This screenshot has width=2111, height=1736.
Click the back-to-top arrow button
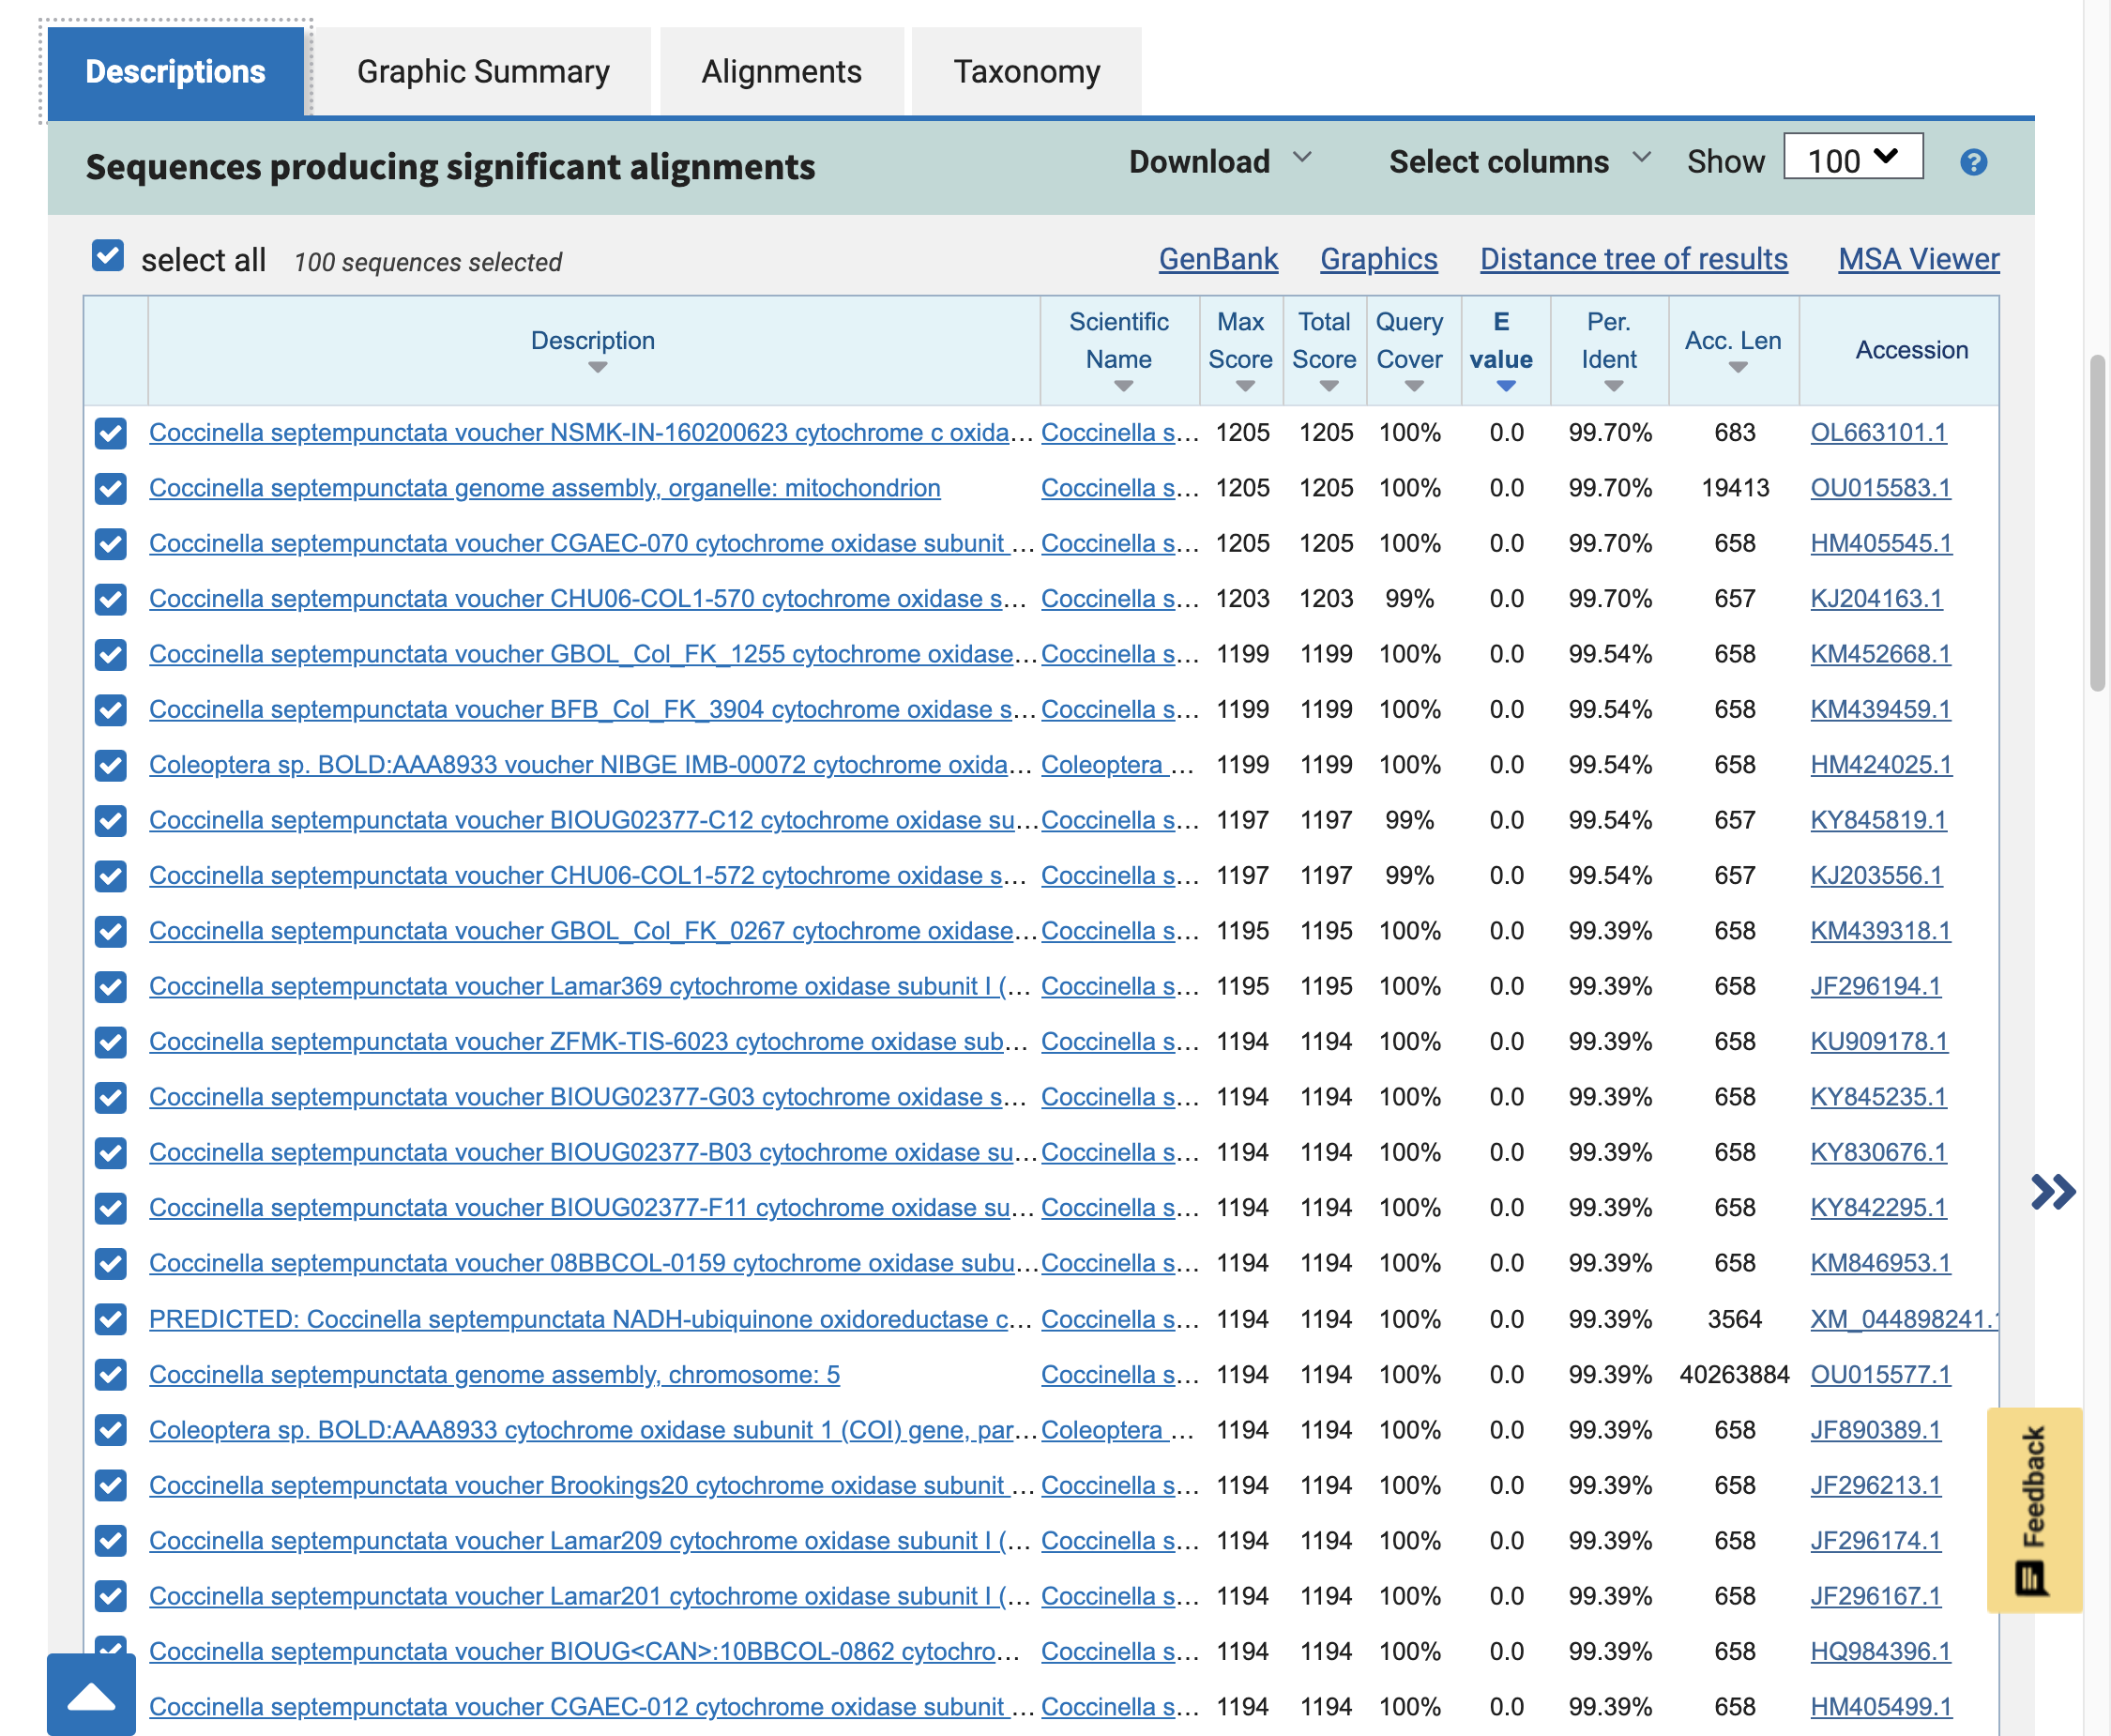pyautogui.click(x=91, y=1695)
